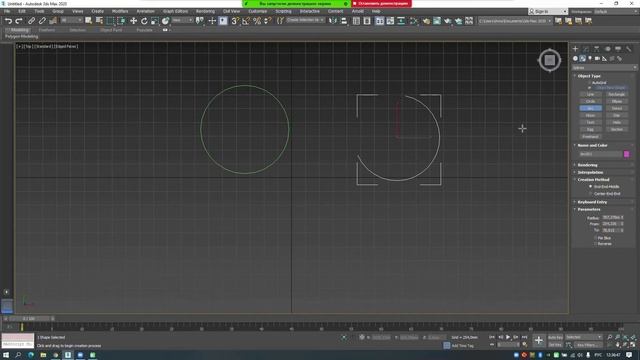Enable the Pie Slice checkbox
640x360 pixels.
(595, 238)
